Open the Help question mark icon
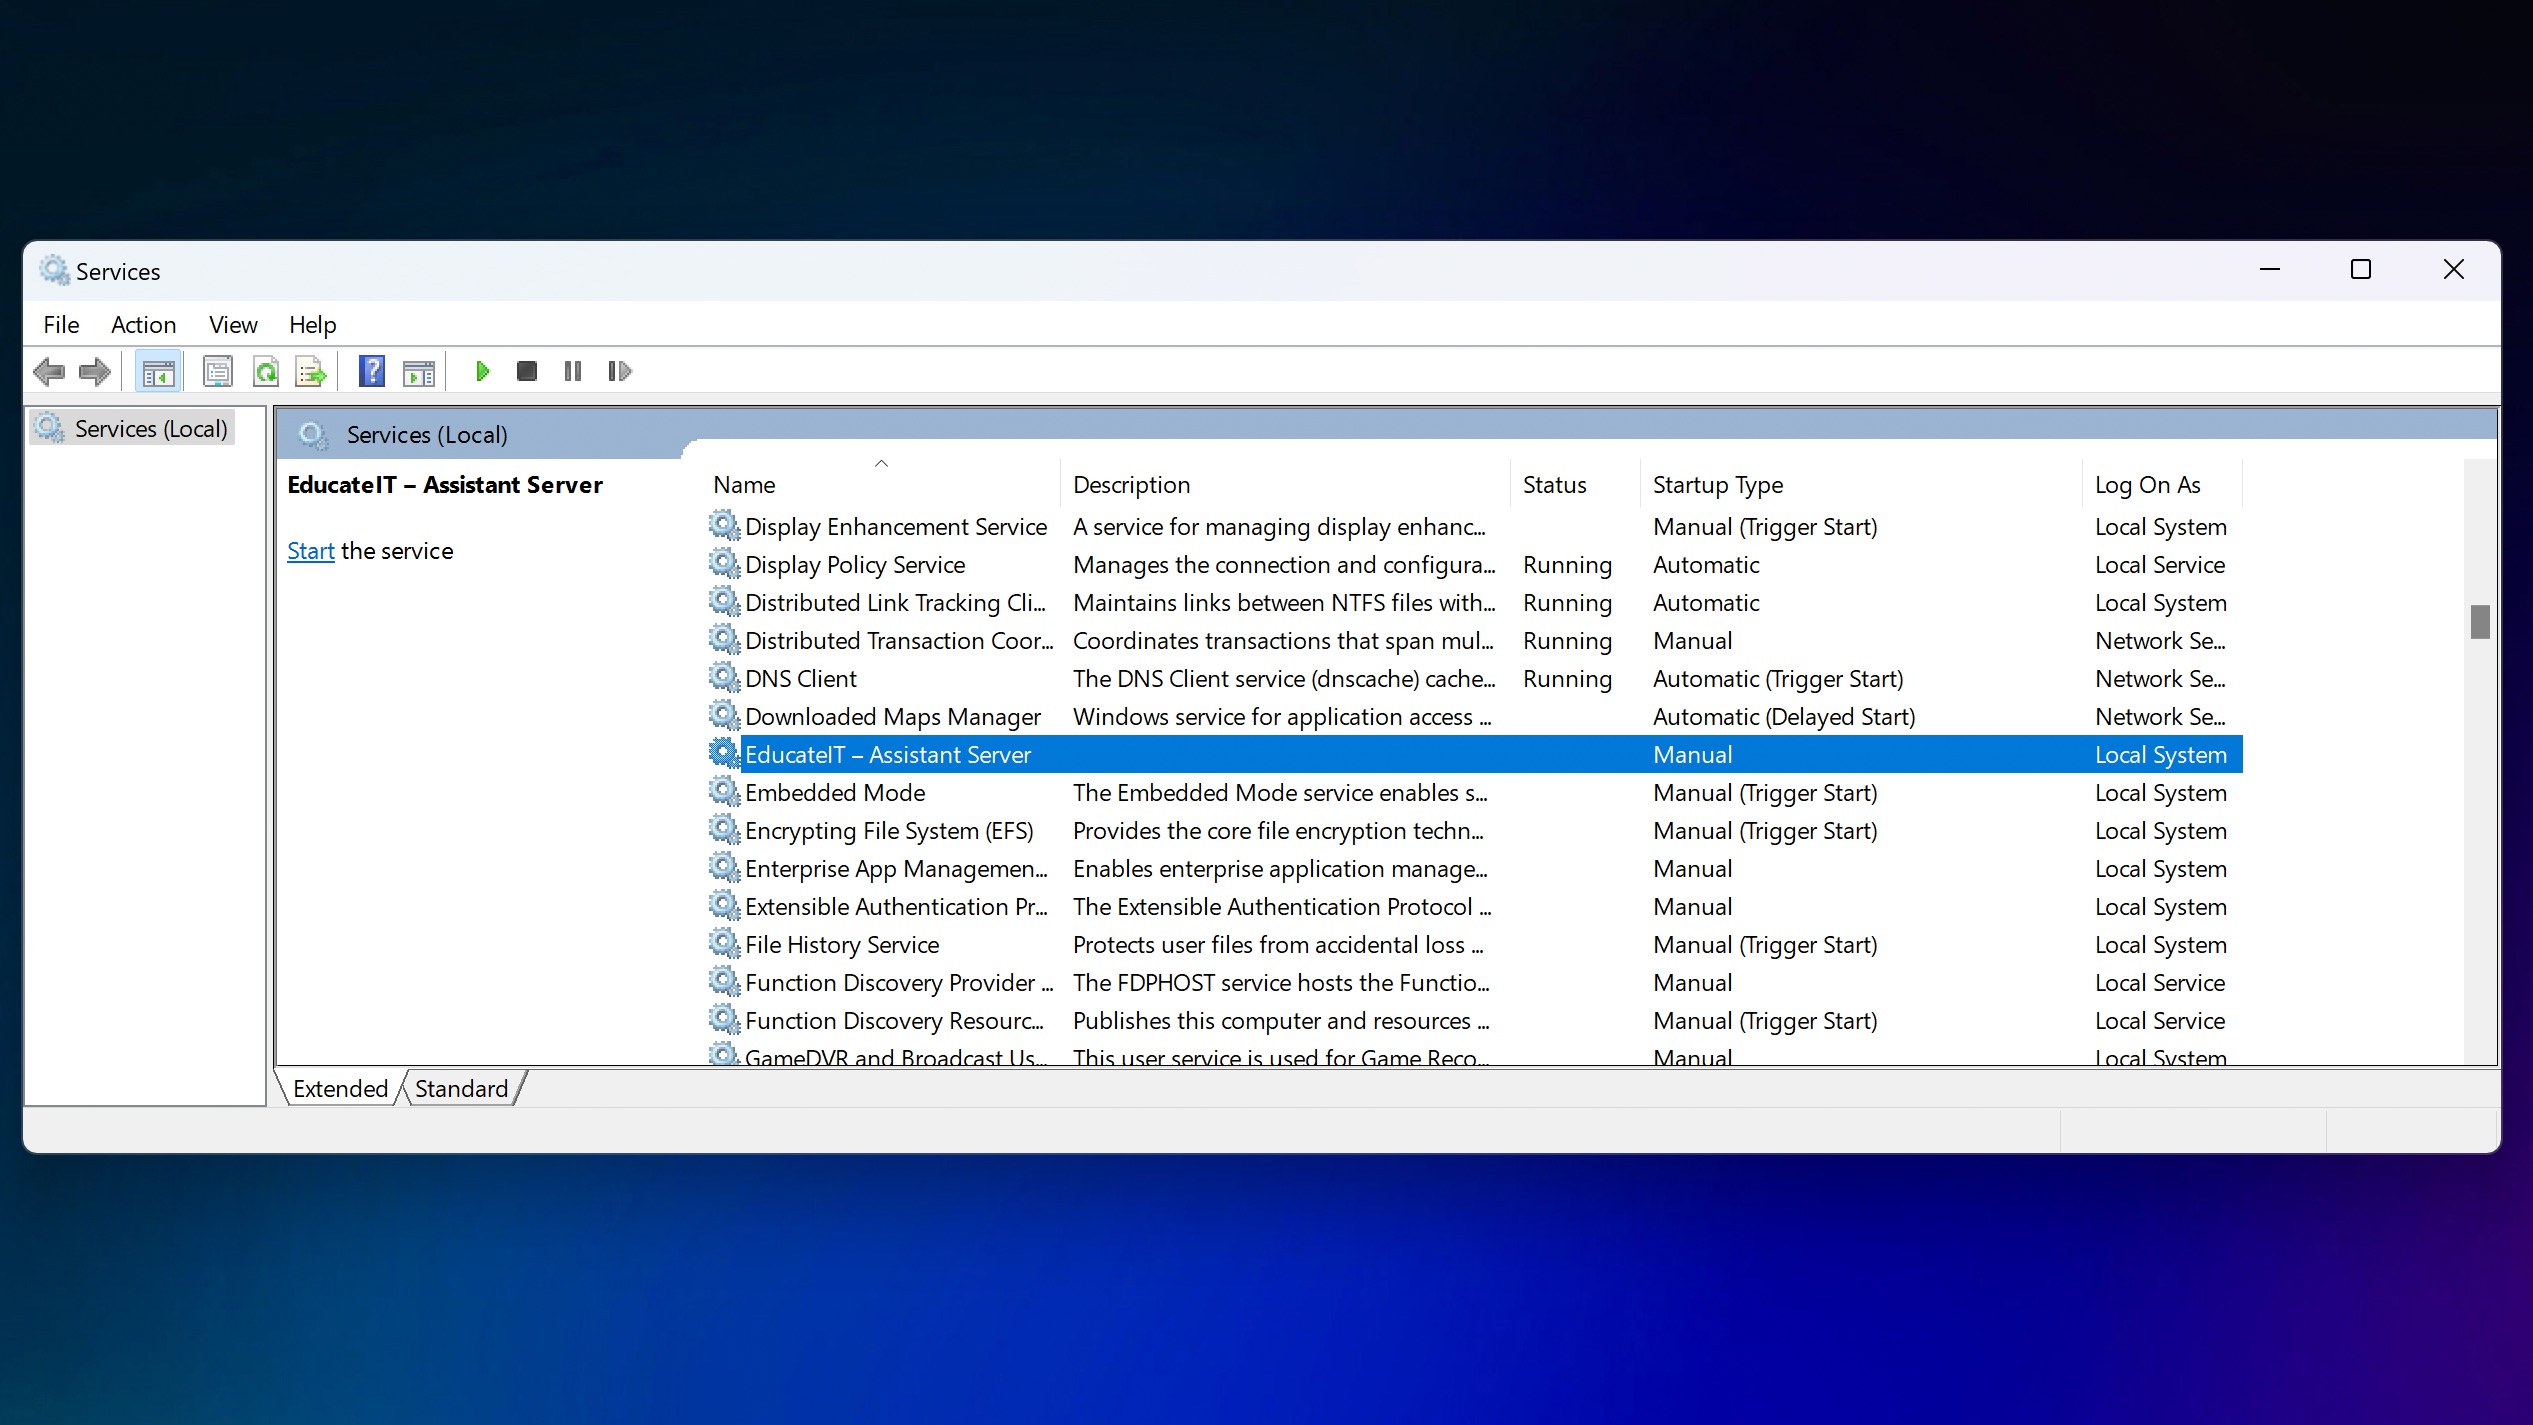 point(372,372)
